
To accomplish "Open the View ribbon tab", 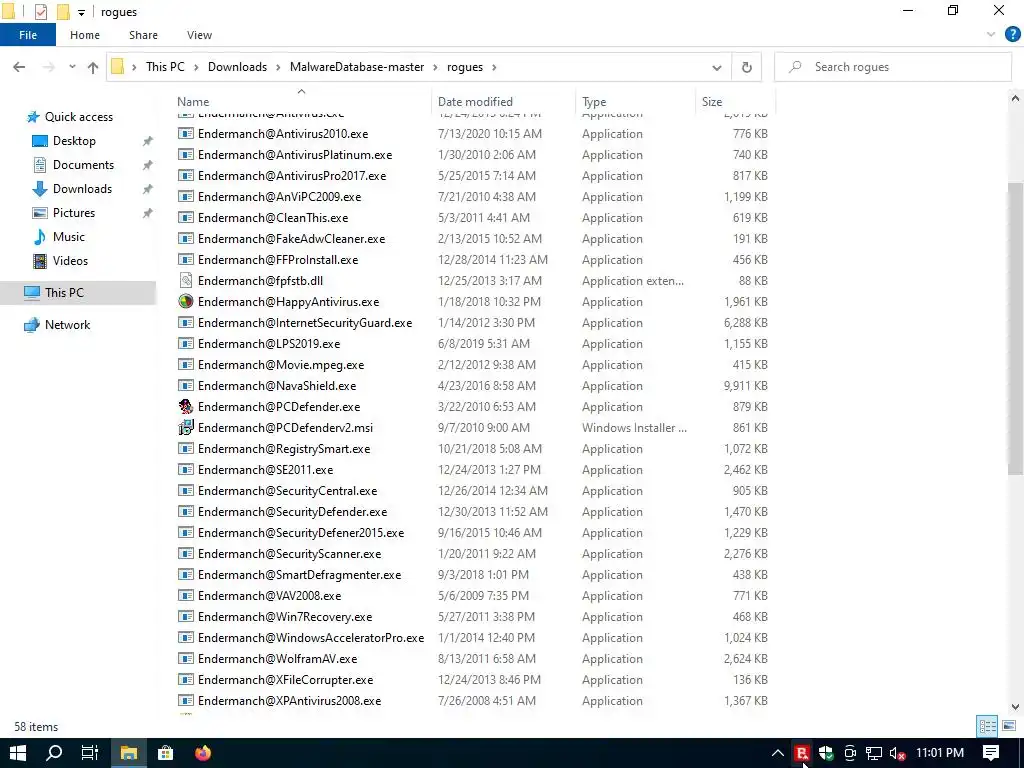I will tap(199, 35).
